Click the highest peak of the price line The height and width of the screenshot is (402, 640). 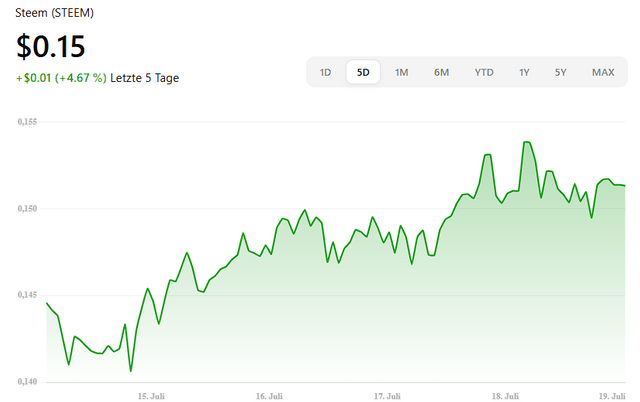[x=527, y=142]
